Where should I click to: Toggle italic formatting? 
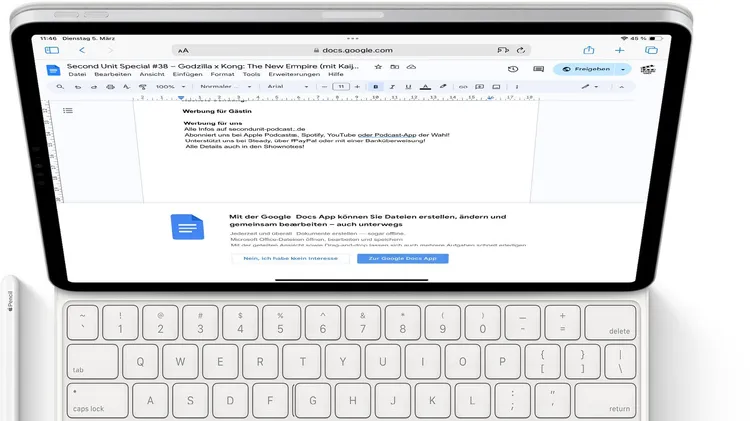392,87
